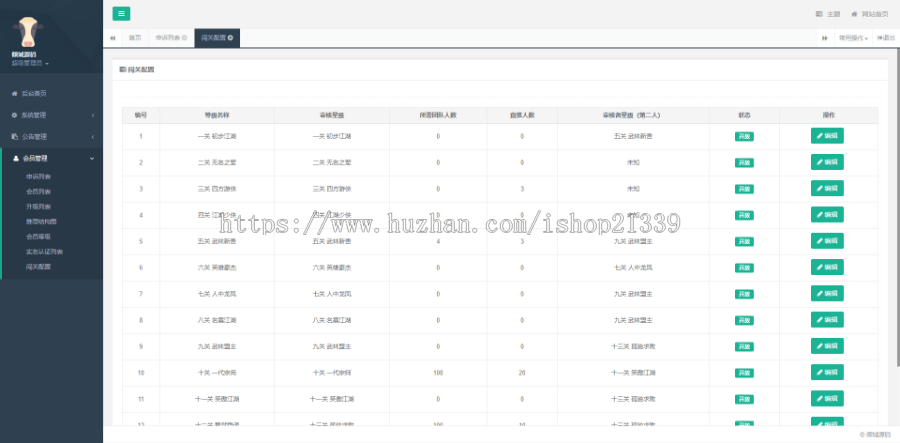Switch to the 申诉列表 tab
The width and height of the screenshot is (900, 443).
pos(171,38)
